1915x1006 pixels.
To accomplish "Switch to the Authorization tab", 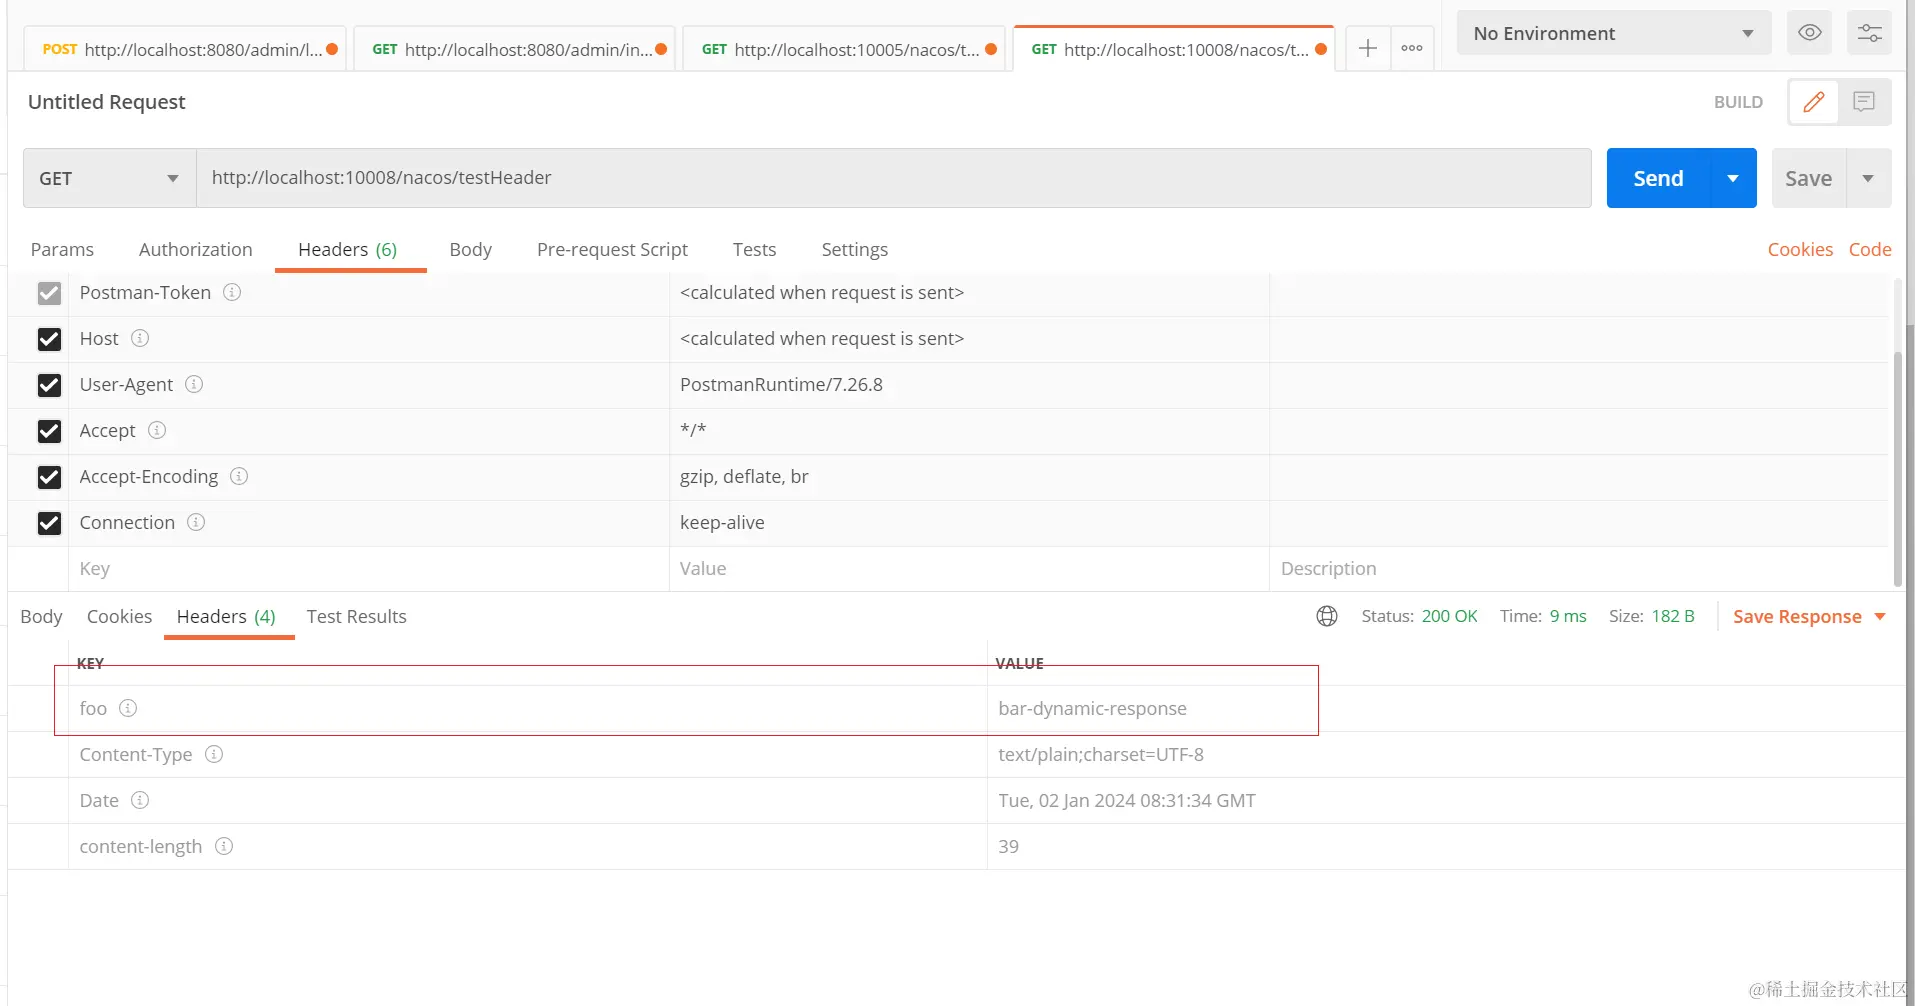I will coord(195,249).
